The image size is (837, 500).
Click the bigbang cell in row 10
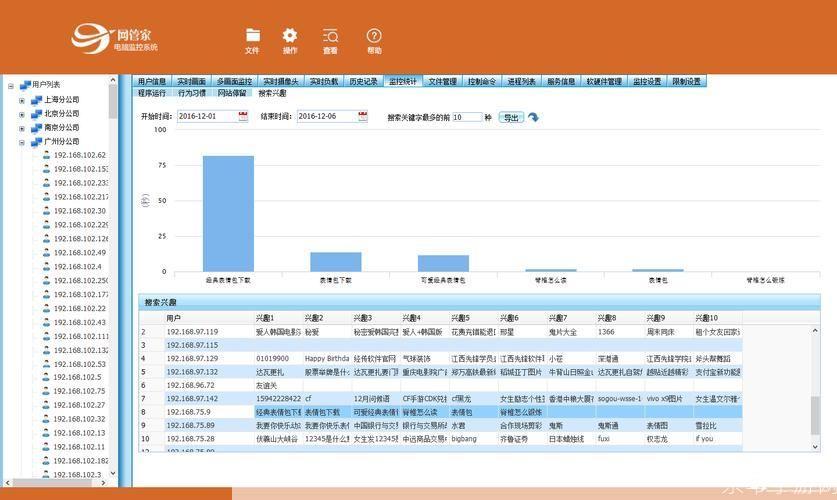473,439
